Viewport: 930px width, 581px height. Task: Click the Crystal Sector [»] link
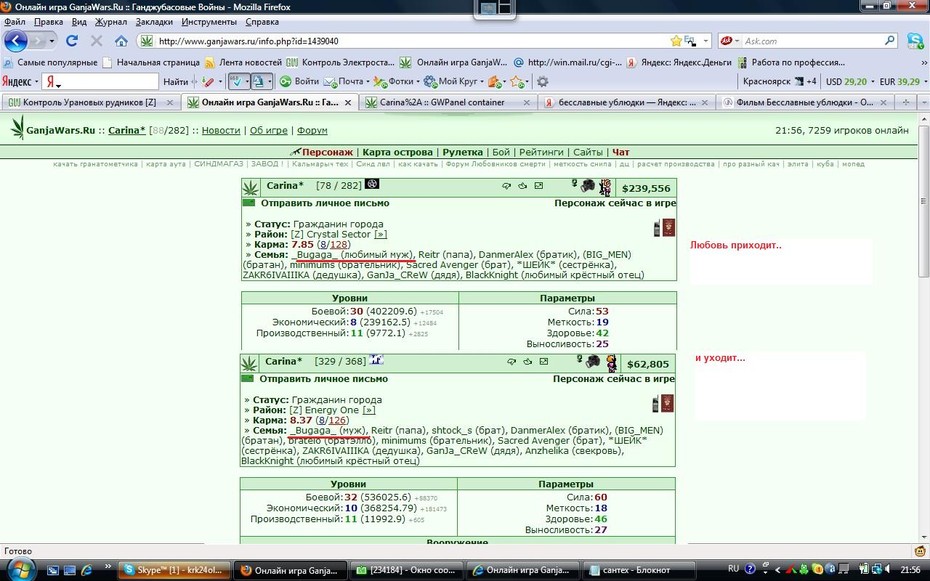(x=380, y=234)
